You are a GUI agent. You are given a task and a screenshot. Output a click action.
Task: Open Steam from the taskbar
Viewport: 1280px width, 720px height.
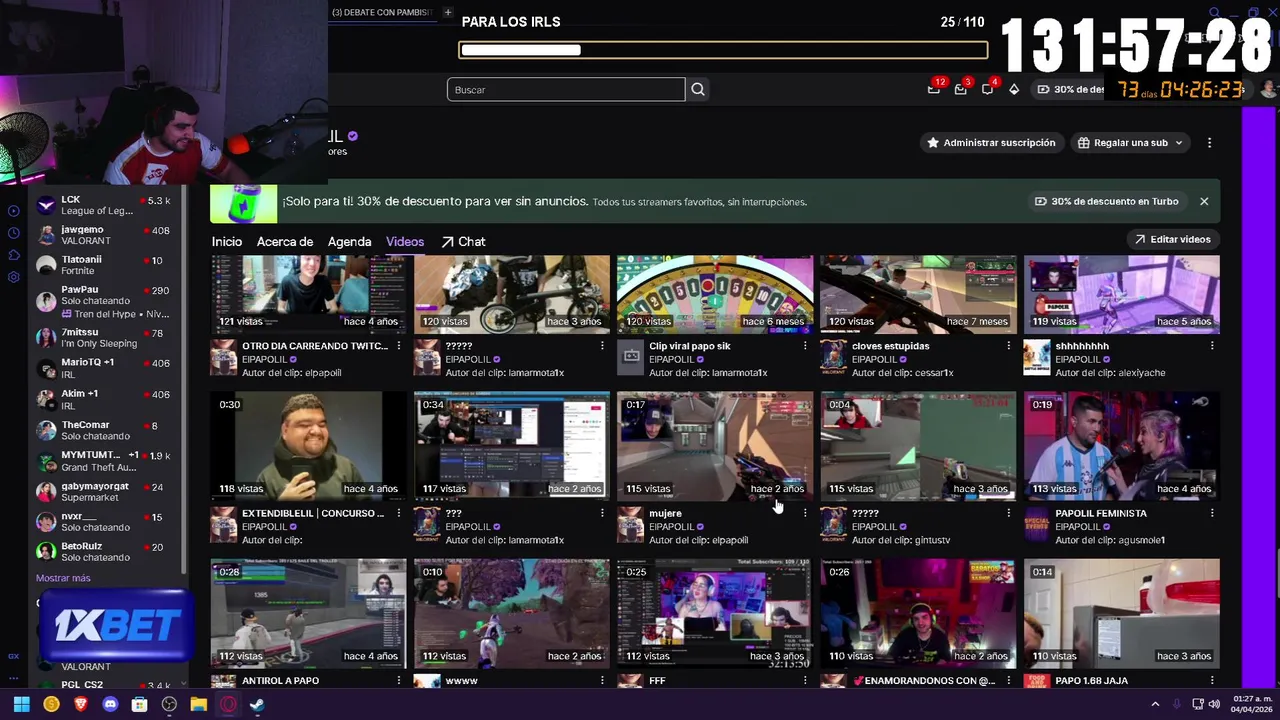coord(257,704)
